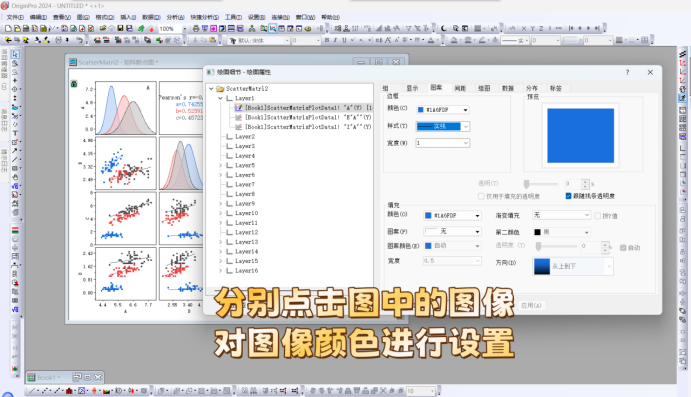Toggle the Auto checkbox beside gradient transparency

(623, 248)
